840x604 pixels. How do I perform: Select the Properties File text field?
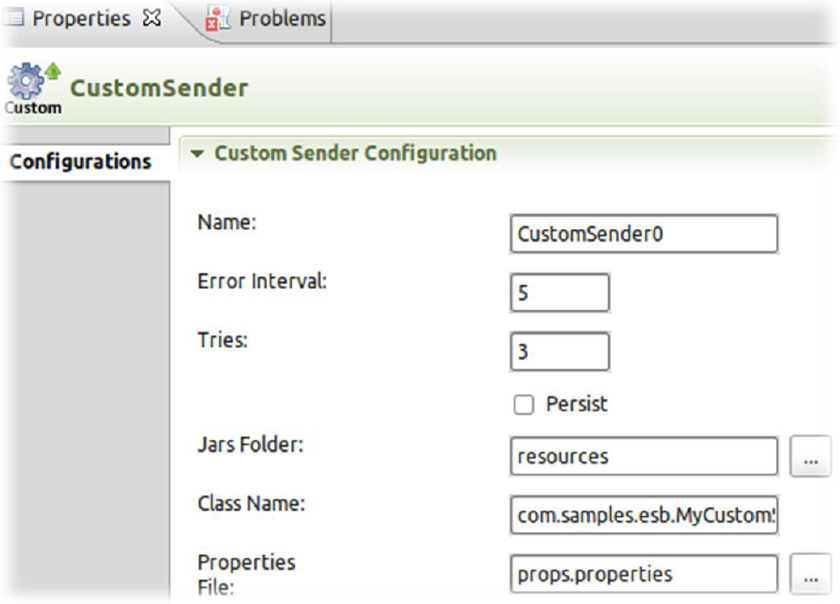point(642,574)
